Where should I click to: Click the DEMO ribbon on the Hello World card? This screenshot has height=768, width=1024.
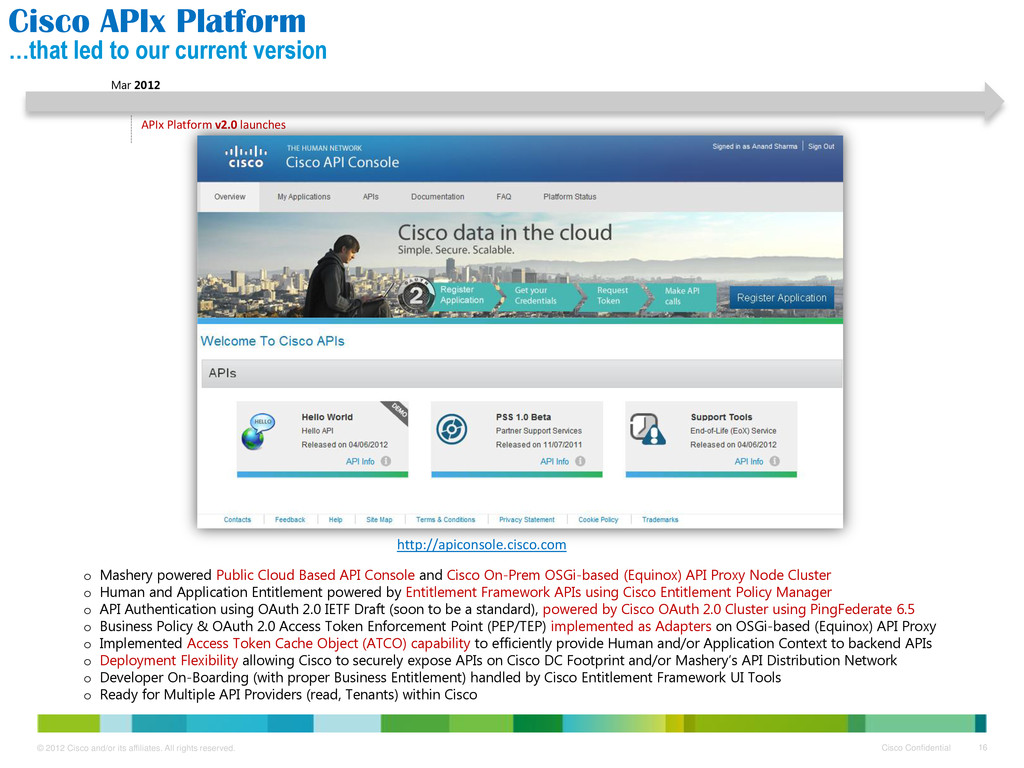(396, 412)
